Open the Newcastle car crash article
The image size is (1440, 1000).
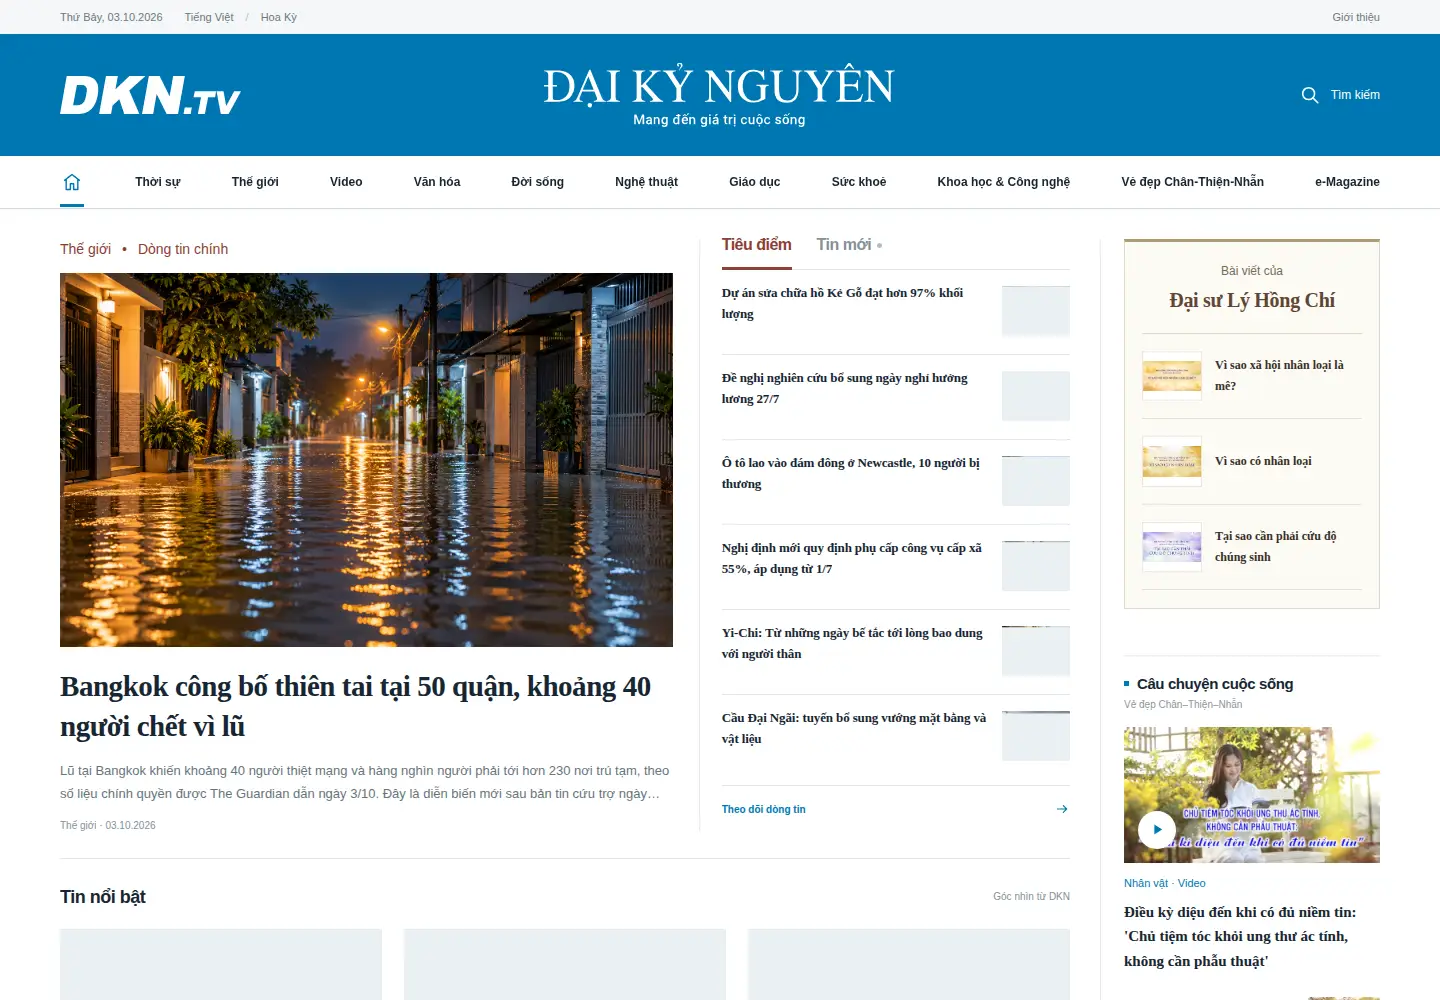[851, 473]
